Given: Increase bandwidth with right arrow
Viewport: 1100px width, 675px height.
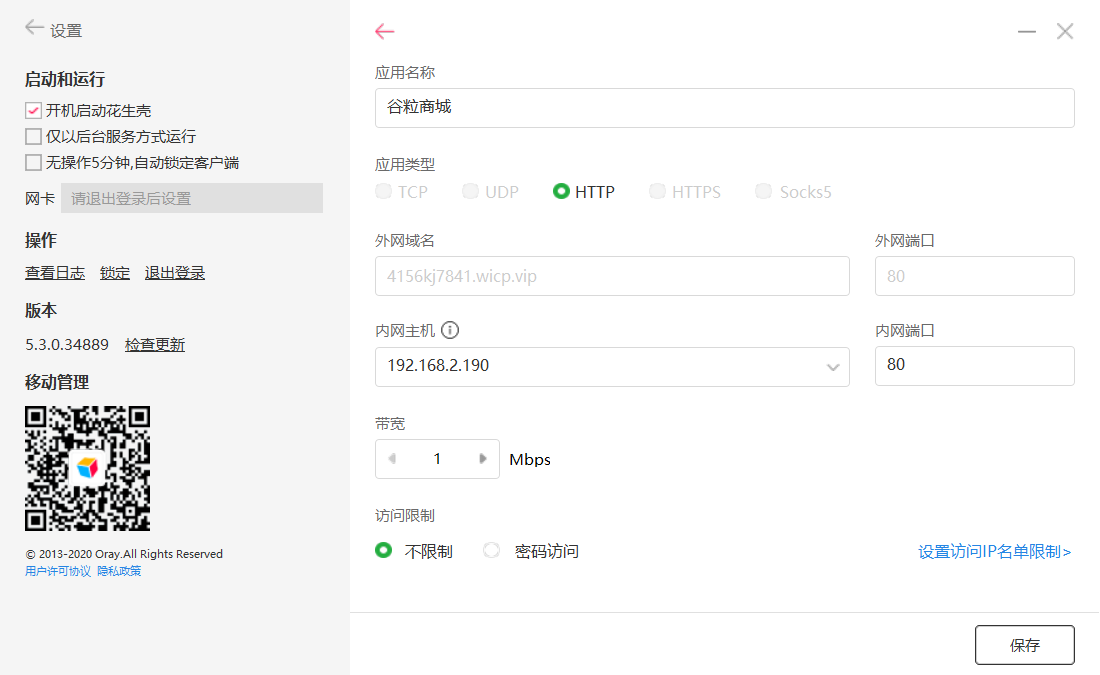Looking at the screenshot, I should [483, 459].
